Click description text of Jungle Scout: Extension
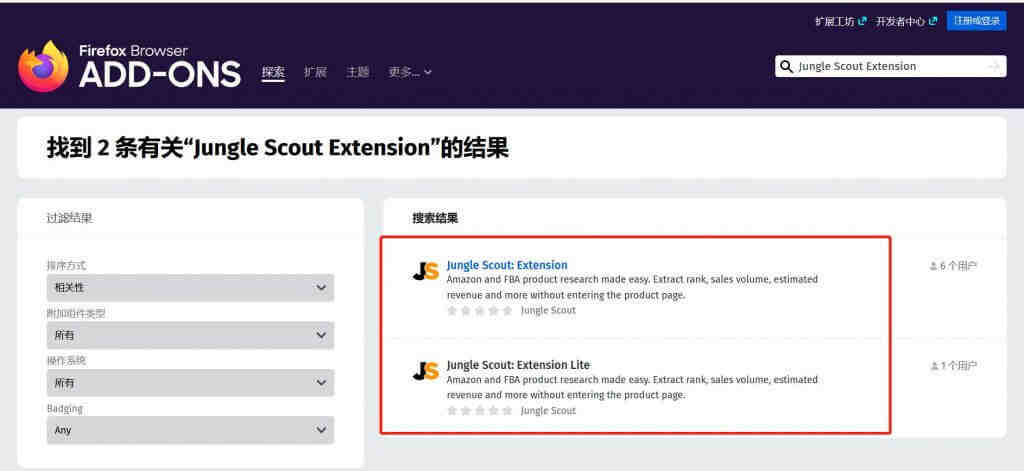 pos(632,287)
